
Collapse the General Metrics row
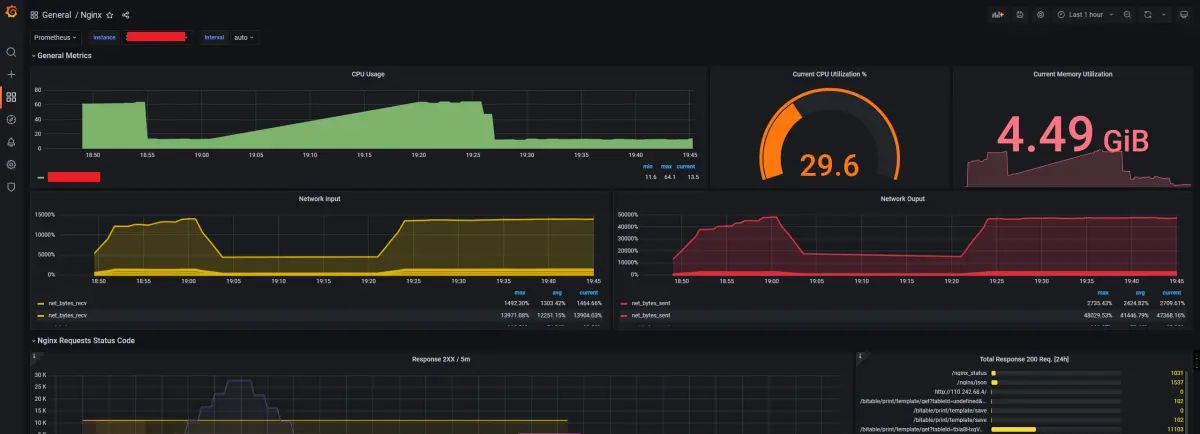[x=63, y=55]
